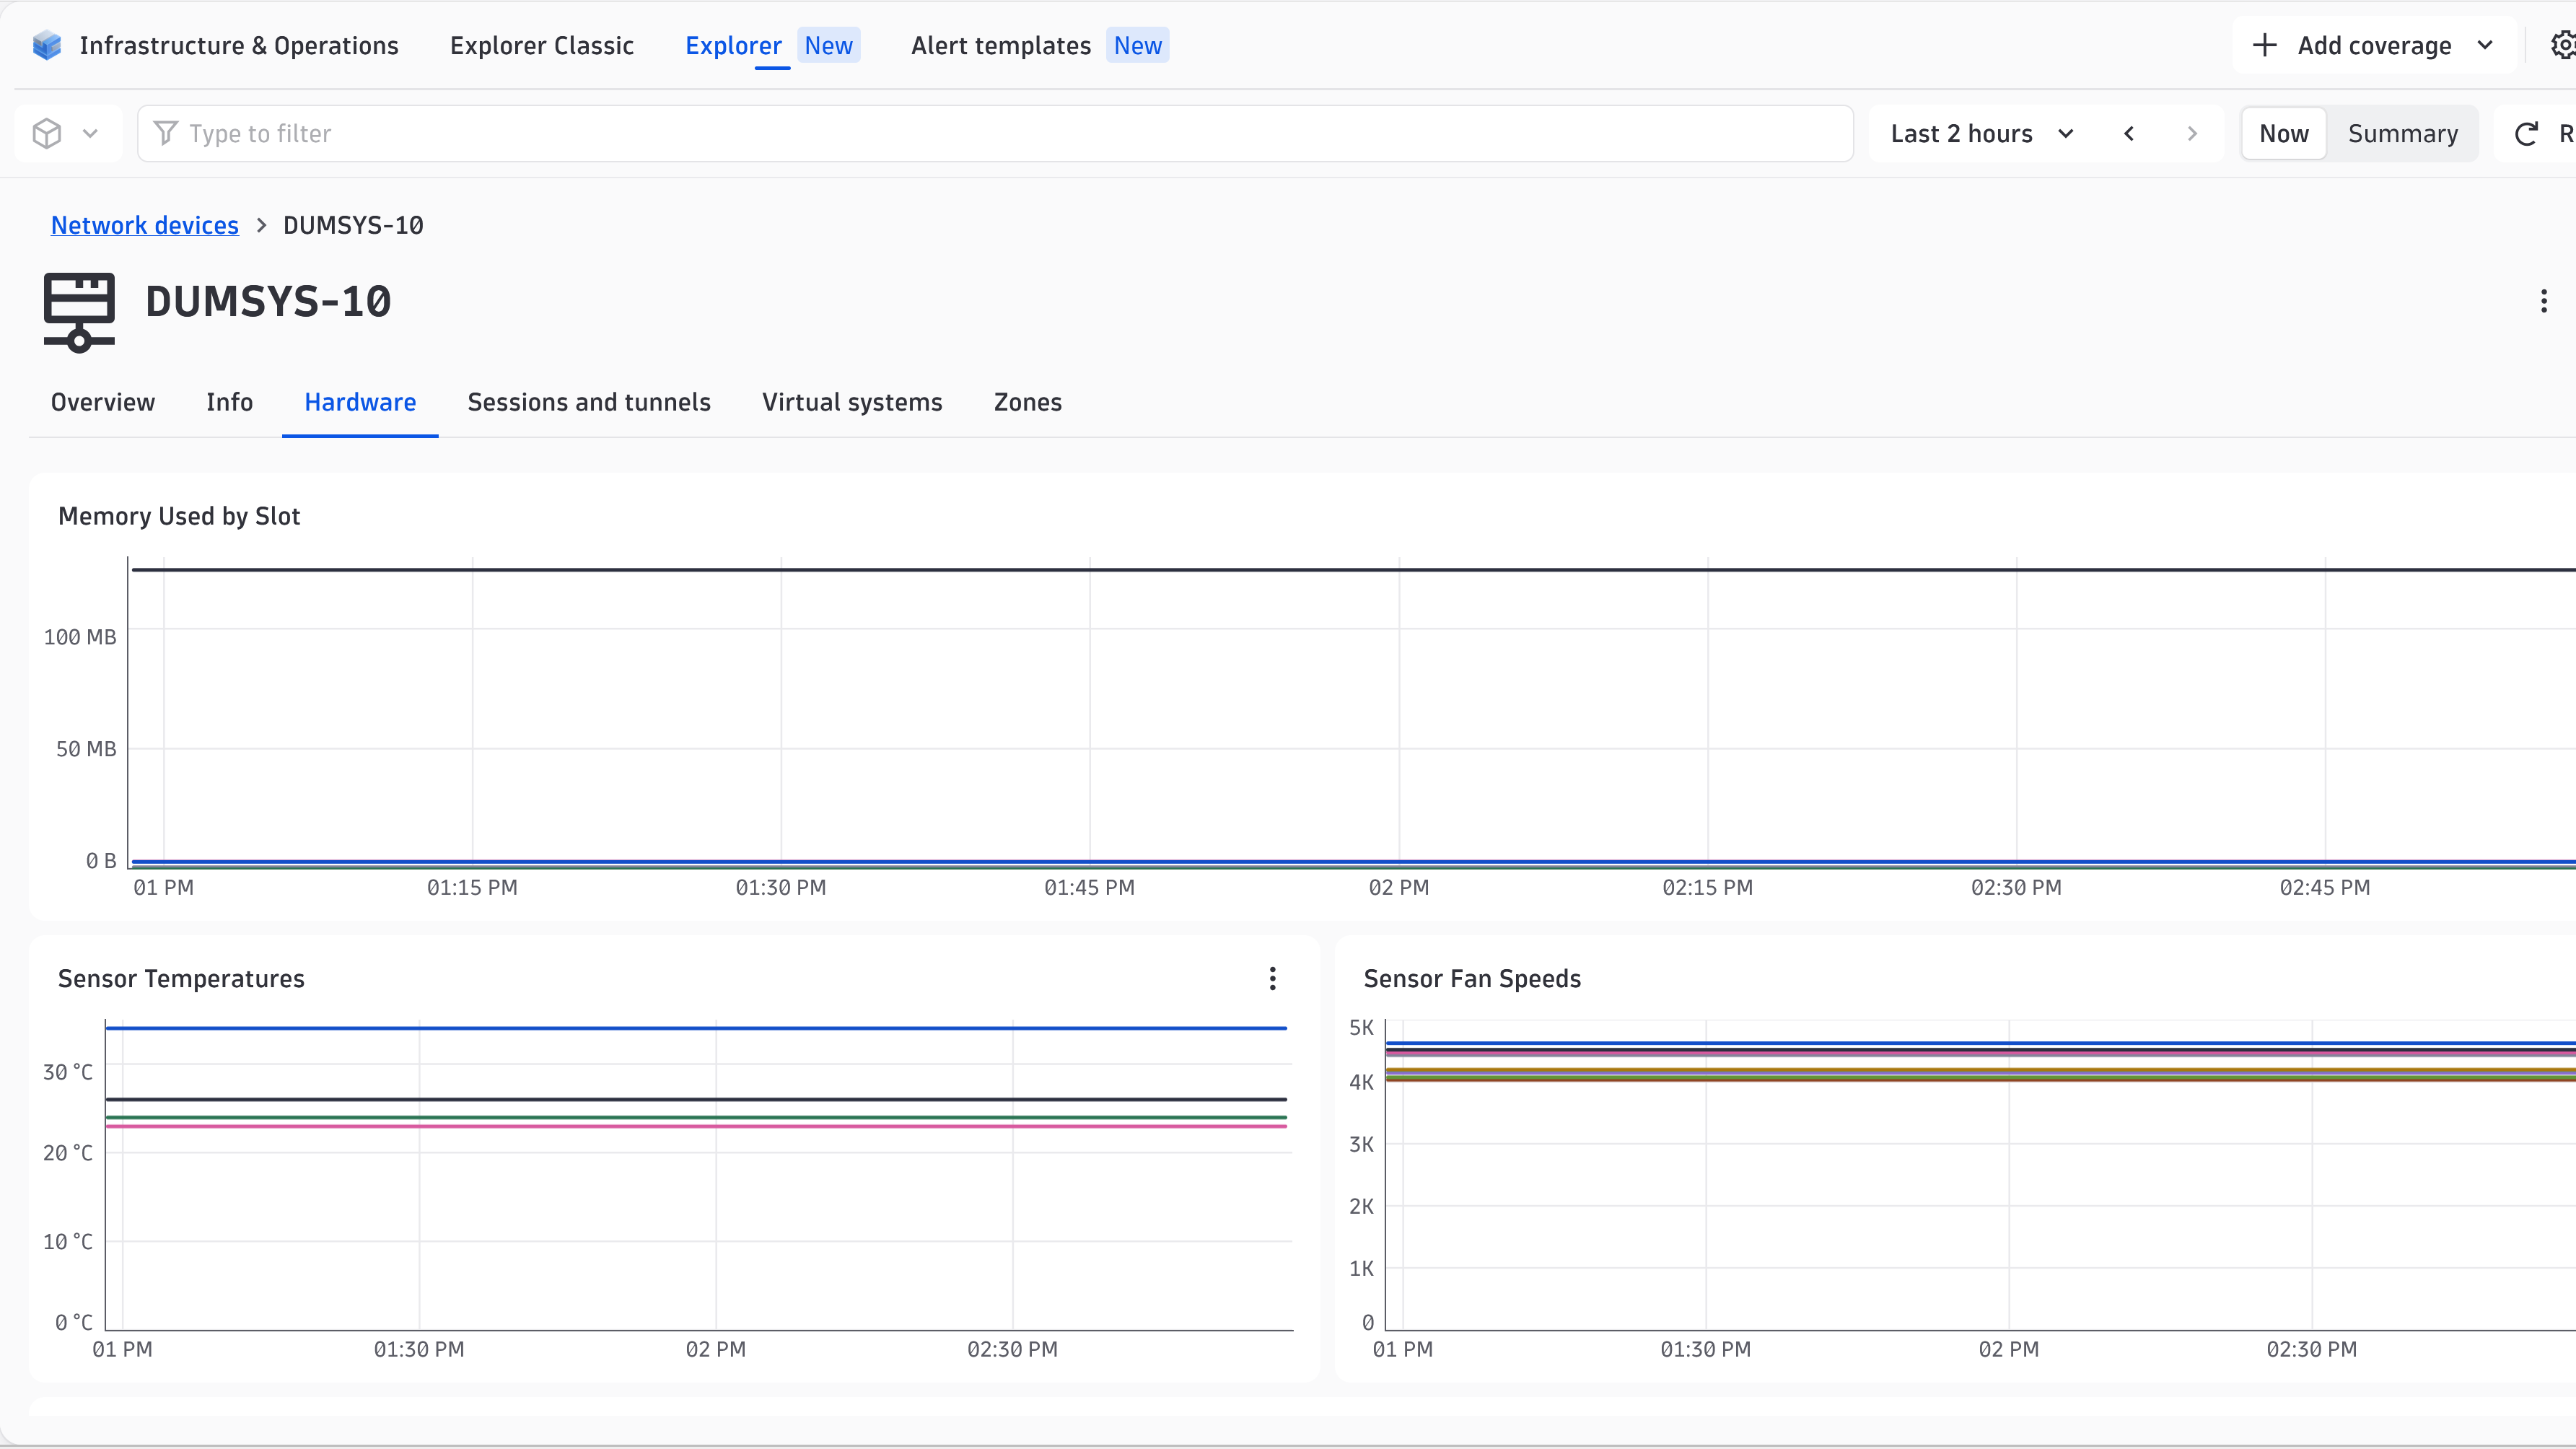
Task: Click 100 MB axis label
Action: tap(80, 637)
